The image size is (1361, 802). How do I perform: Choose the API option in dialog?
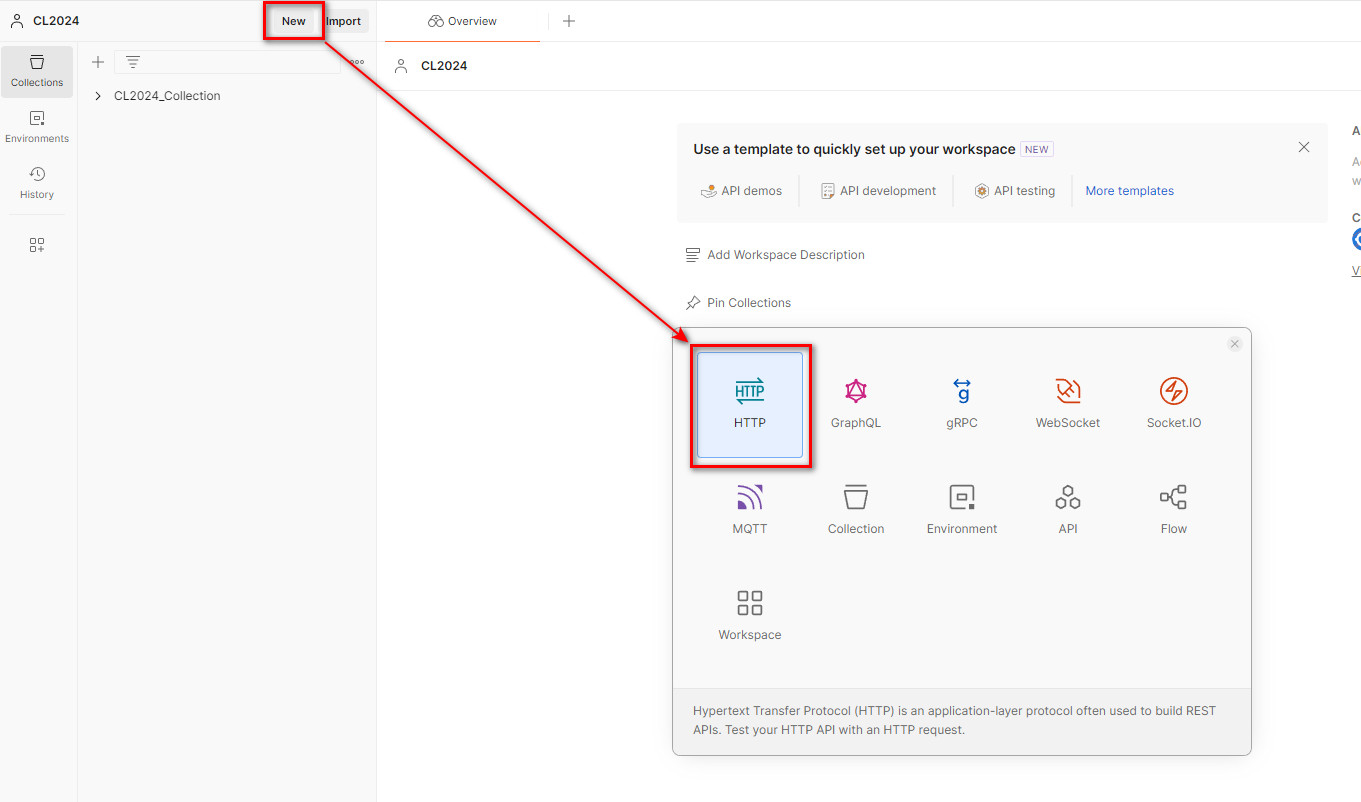coord(1068,510)
